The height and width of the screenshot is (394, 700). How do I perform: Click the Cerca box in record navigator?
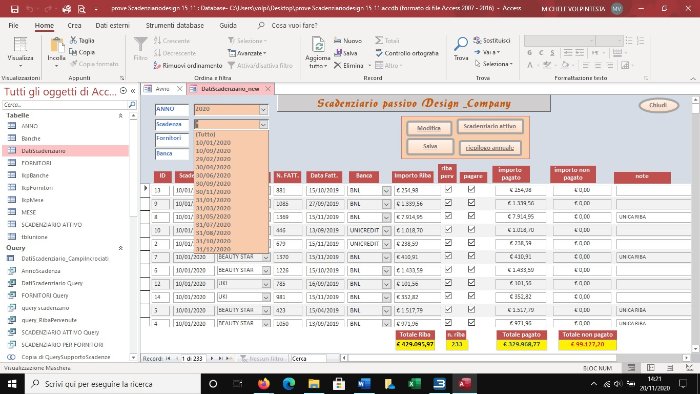point(308,358)
